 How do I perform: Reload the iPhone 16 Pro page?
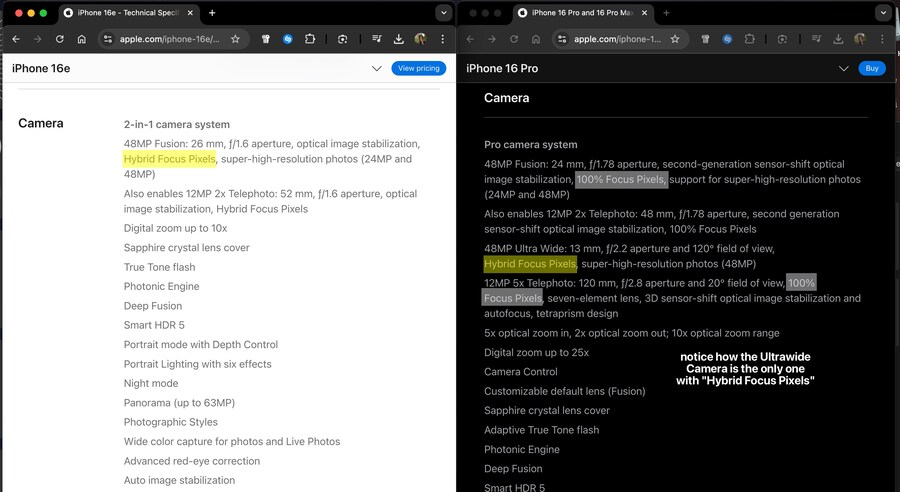click(514, 39)
